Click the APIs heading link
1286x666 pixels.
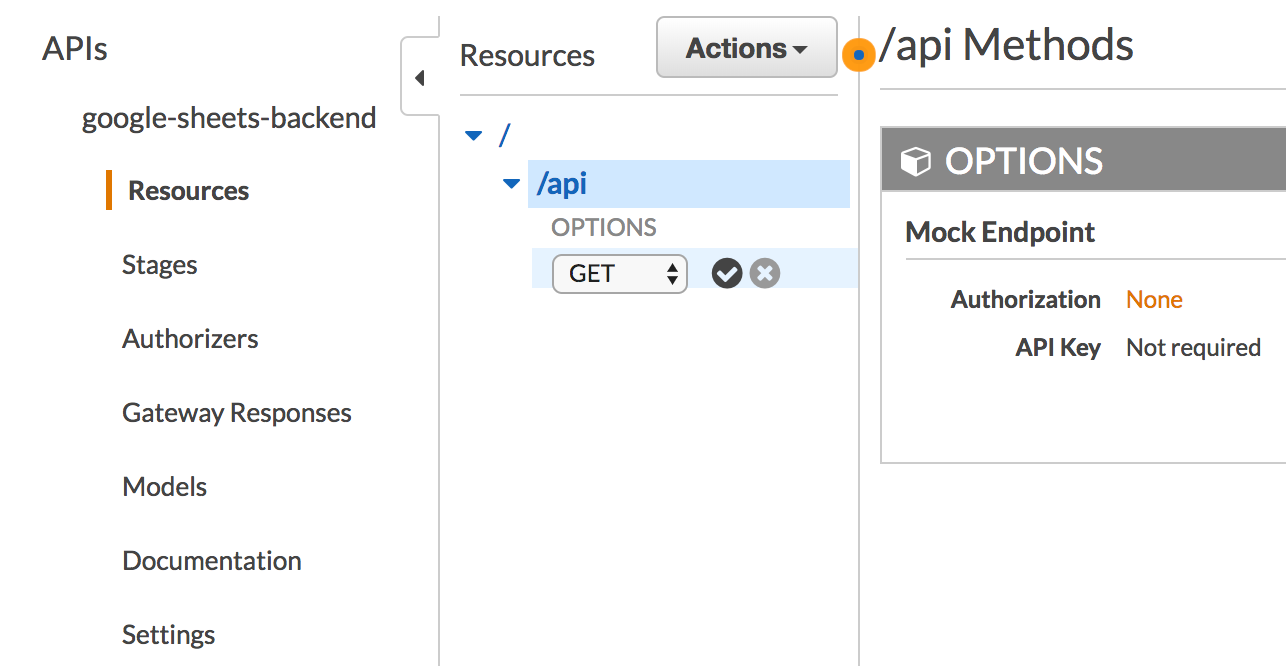(75, 48)
